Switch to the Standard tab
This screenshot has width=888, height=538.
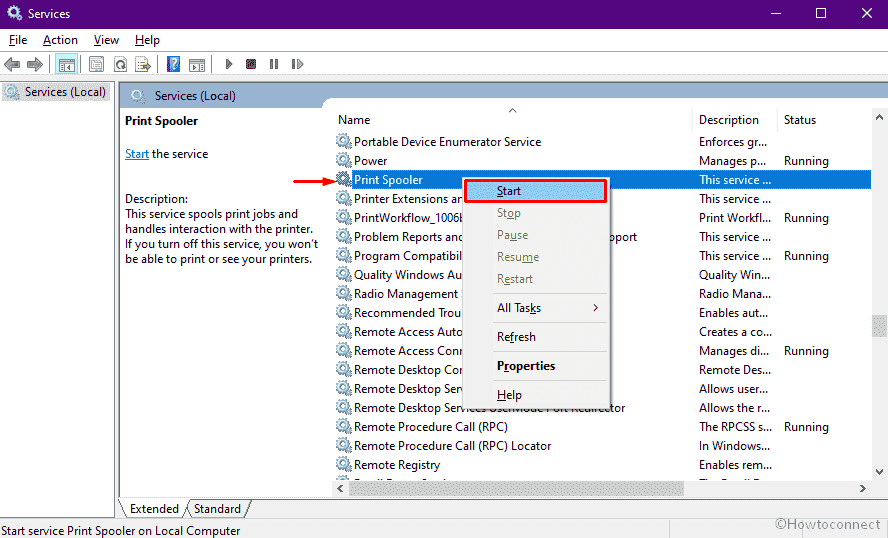click(217, 509)
